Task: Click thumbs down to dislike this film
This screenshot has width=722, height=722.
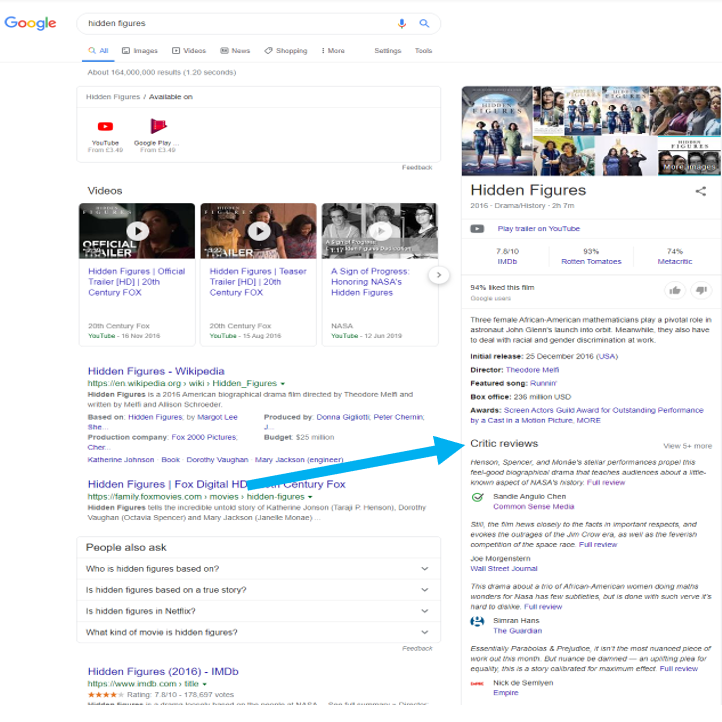Action: [701, 290]
